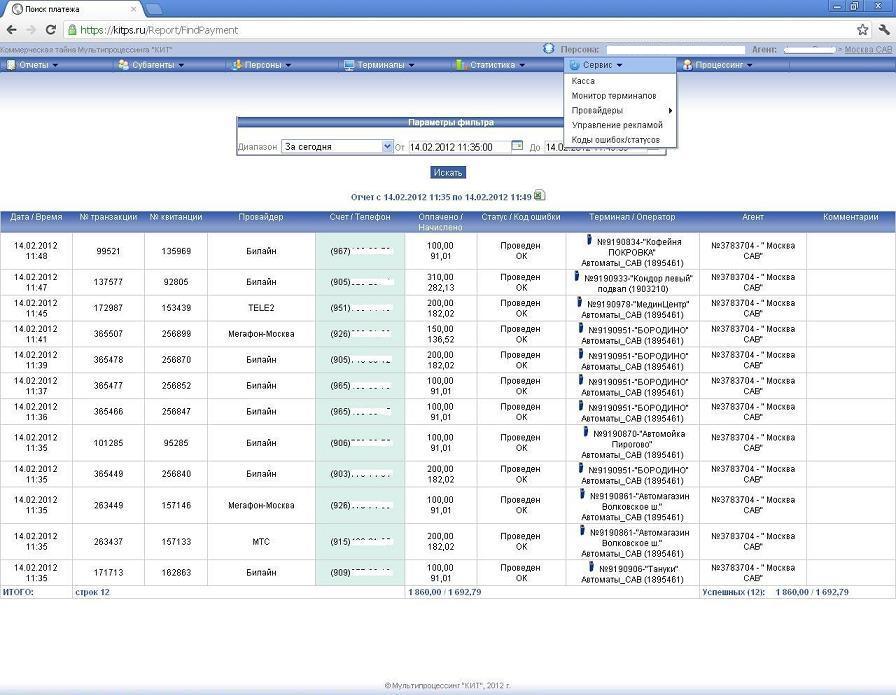The height and width of the screenshot is (695, 896).
Task: Export the report with the Excel icon
Action: [x=539, y=195]
